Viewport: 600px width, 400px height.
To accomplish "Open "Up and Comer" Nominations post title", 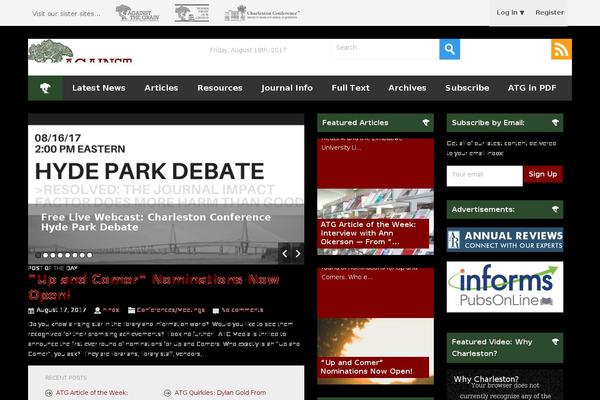I will click(154, 287).
